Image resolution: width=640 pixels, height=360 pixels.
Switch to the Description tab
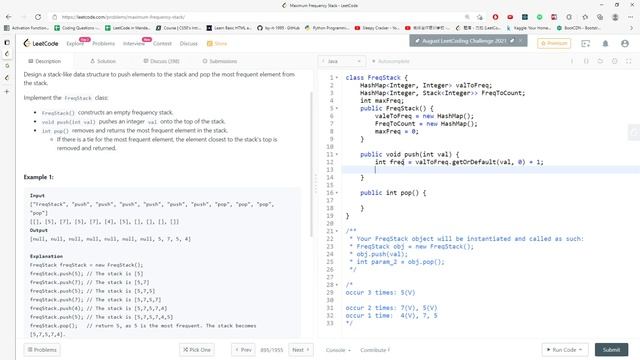tap(44, 61)
